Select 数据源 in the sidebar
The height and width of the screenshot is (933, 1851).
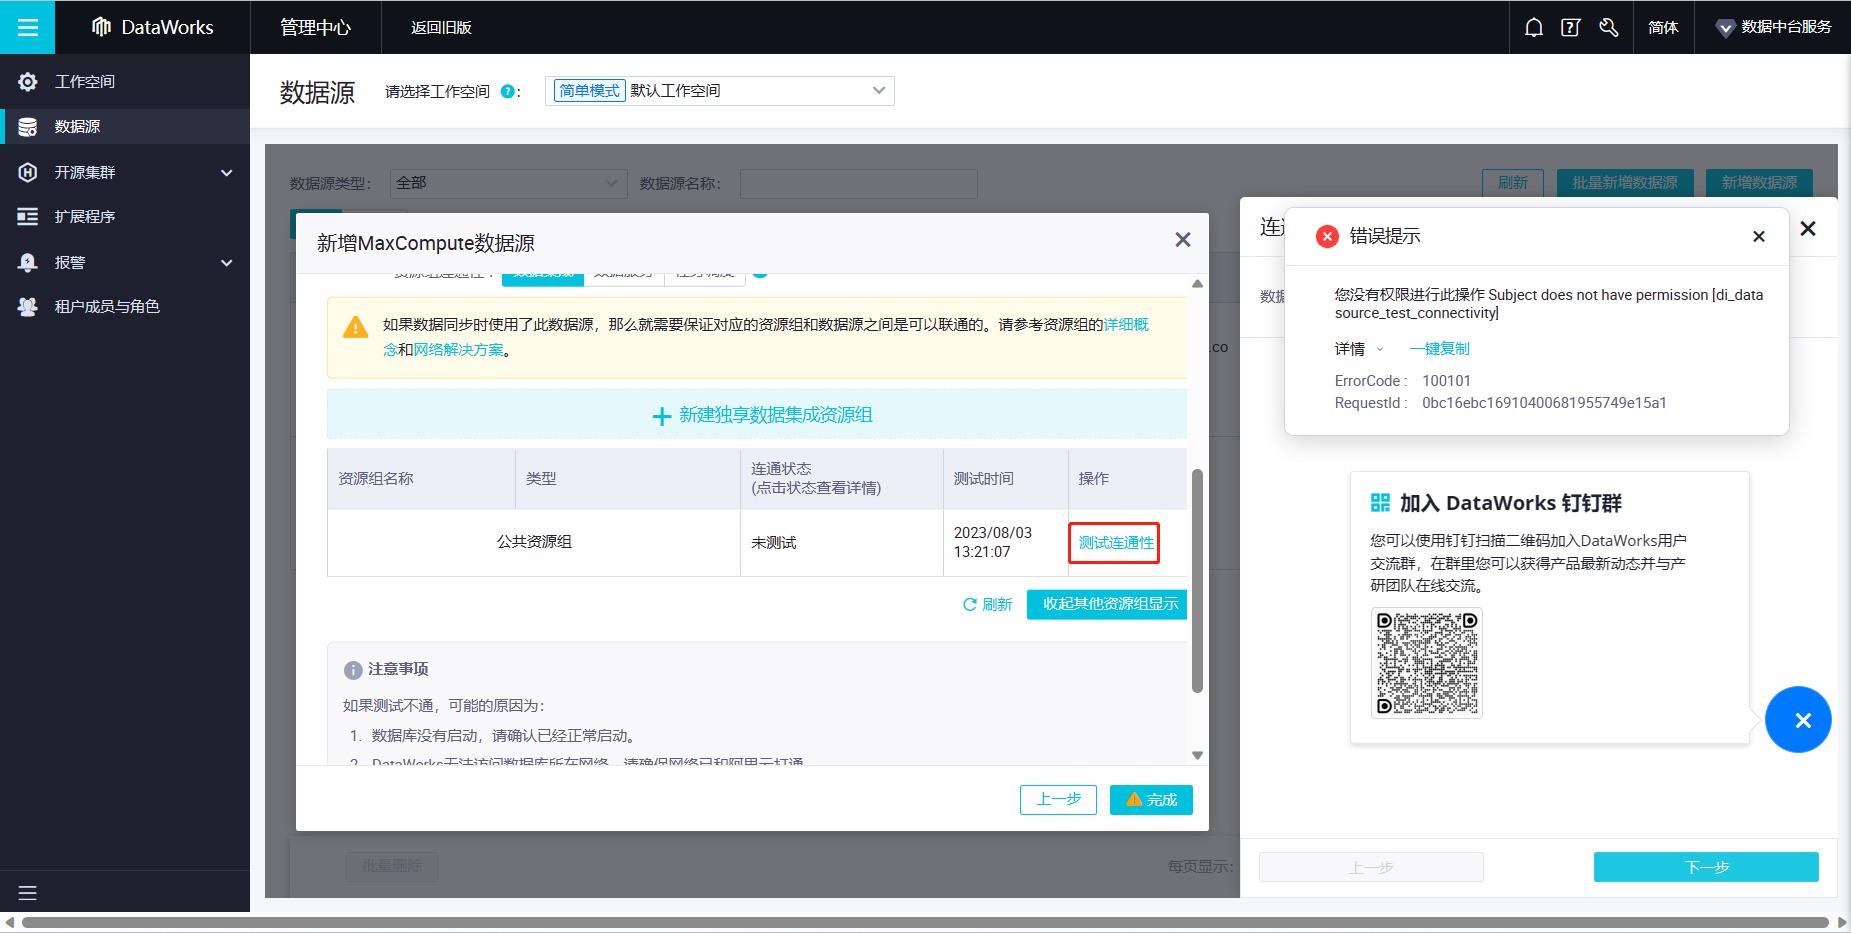click(125, 127)
